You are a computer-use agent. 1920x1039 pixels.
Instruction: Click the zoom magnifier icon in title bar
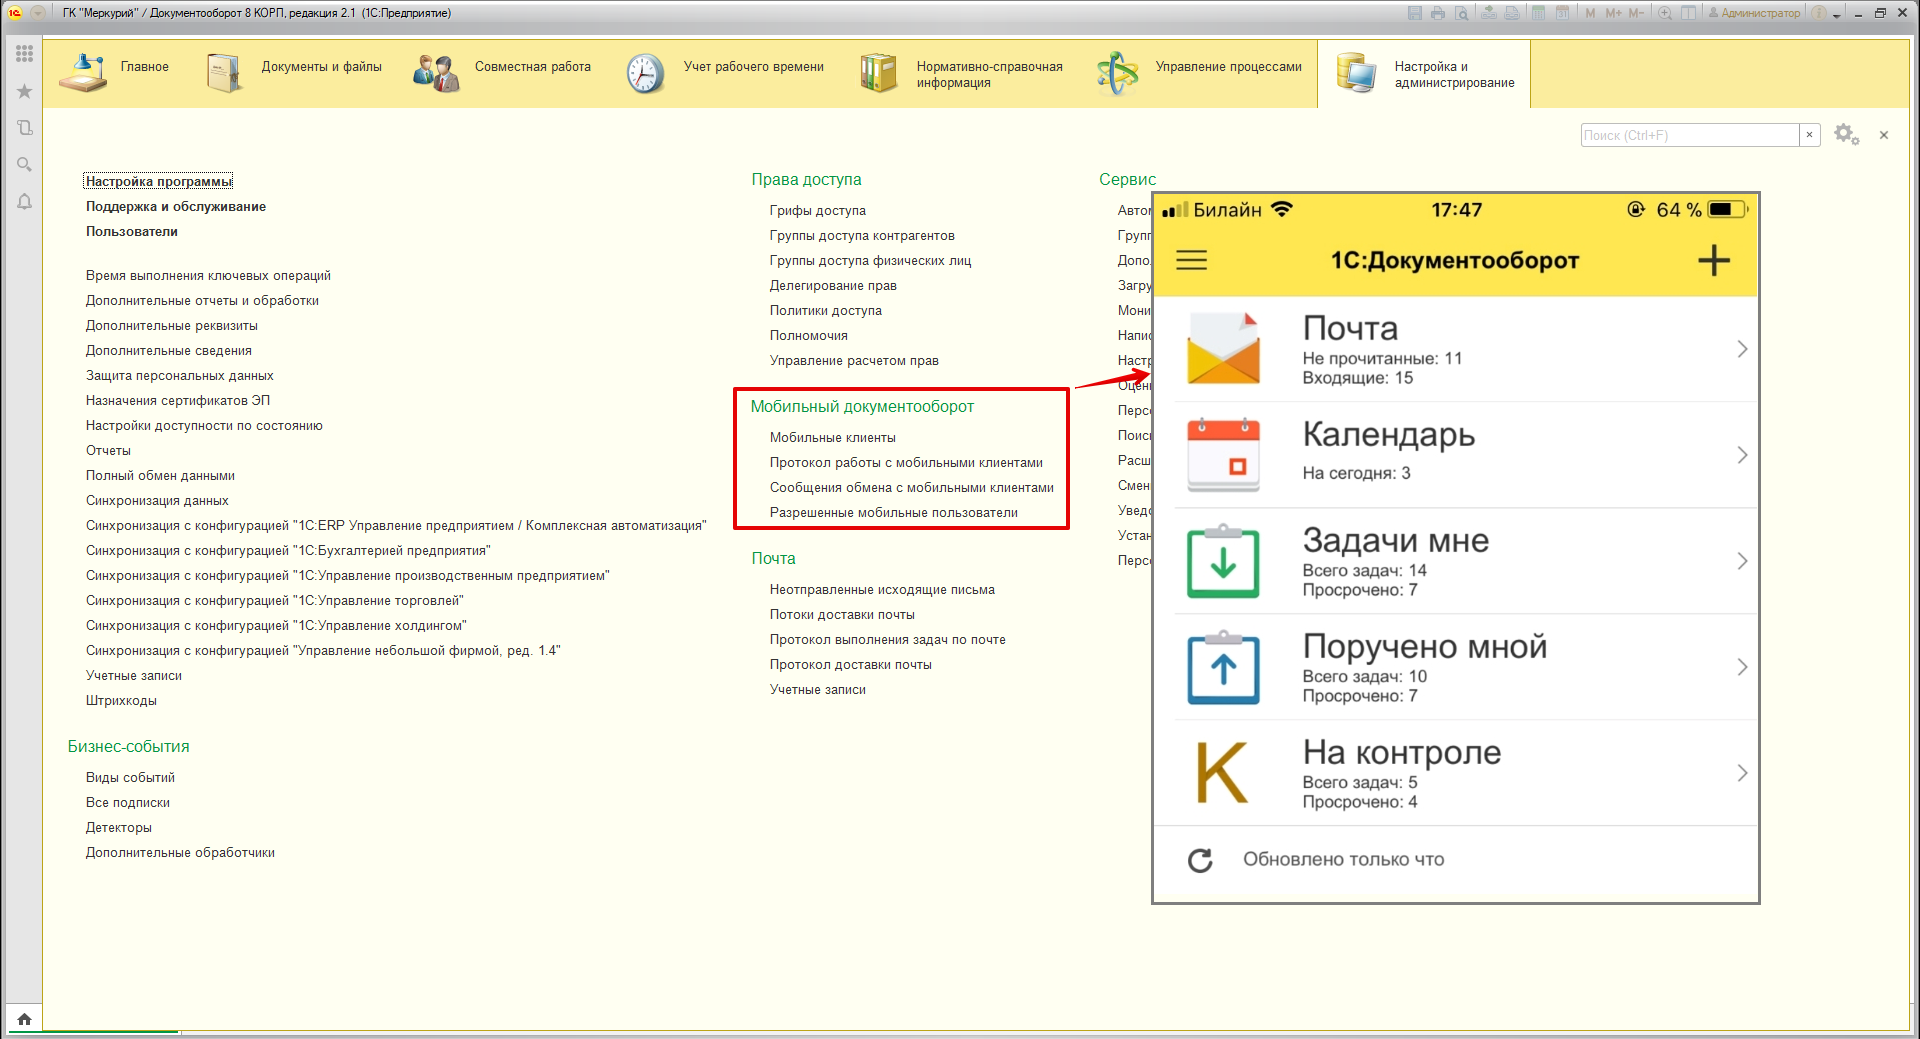click(1665, 13)
